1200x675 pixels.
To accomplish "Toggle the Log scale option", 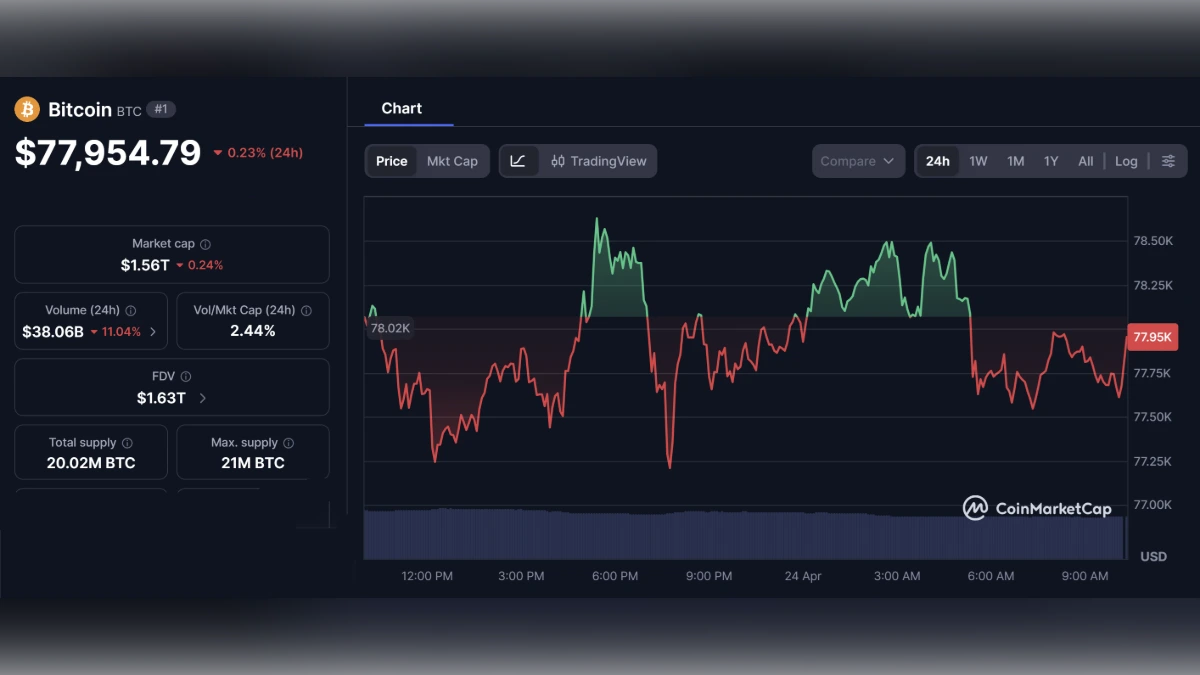I will pos(1126,161).
